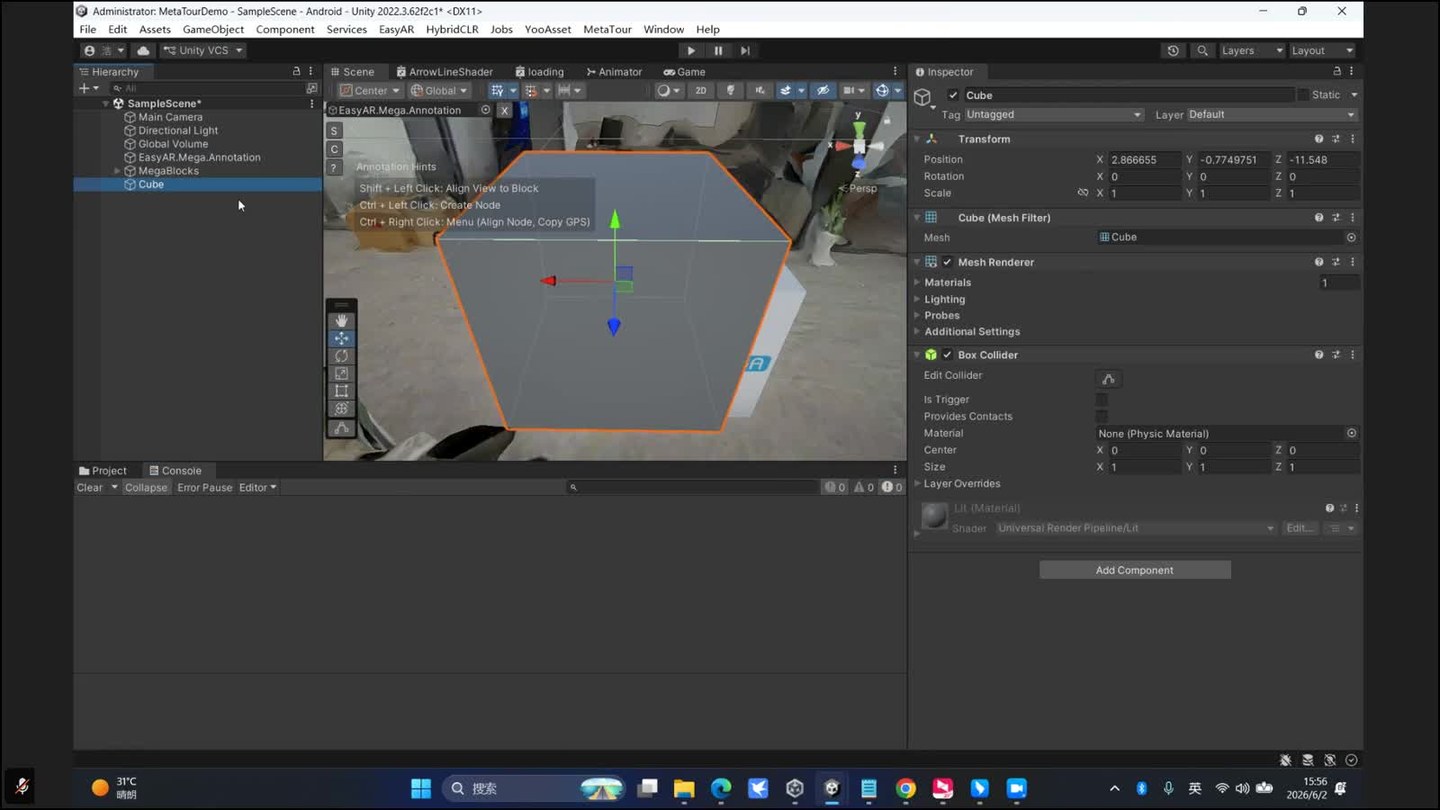Open the Layers dropdown in top toolbar
Image resolution: width=1440 pixels, height=810 pixels.
(1252, 51)
